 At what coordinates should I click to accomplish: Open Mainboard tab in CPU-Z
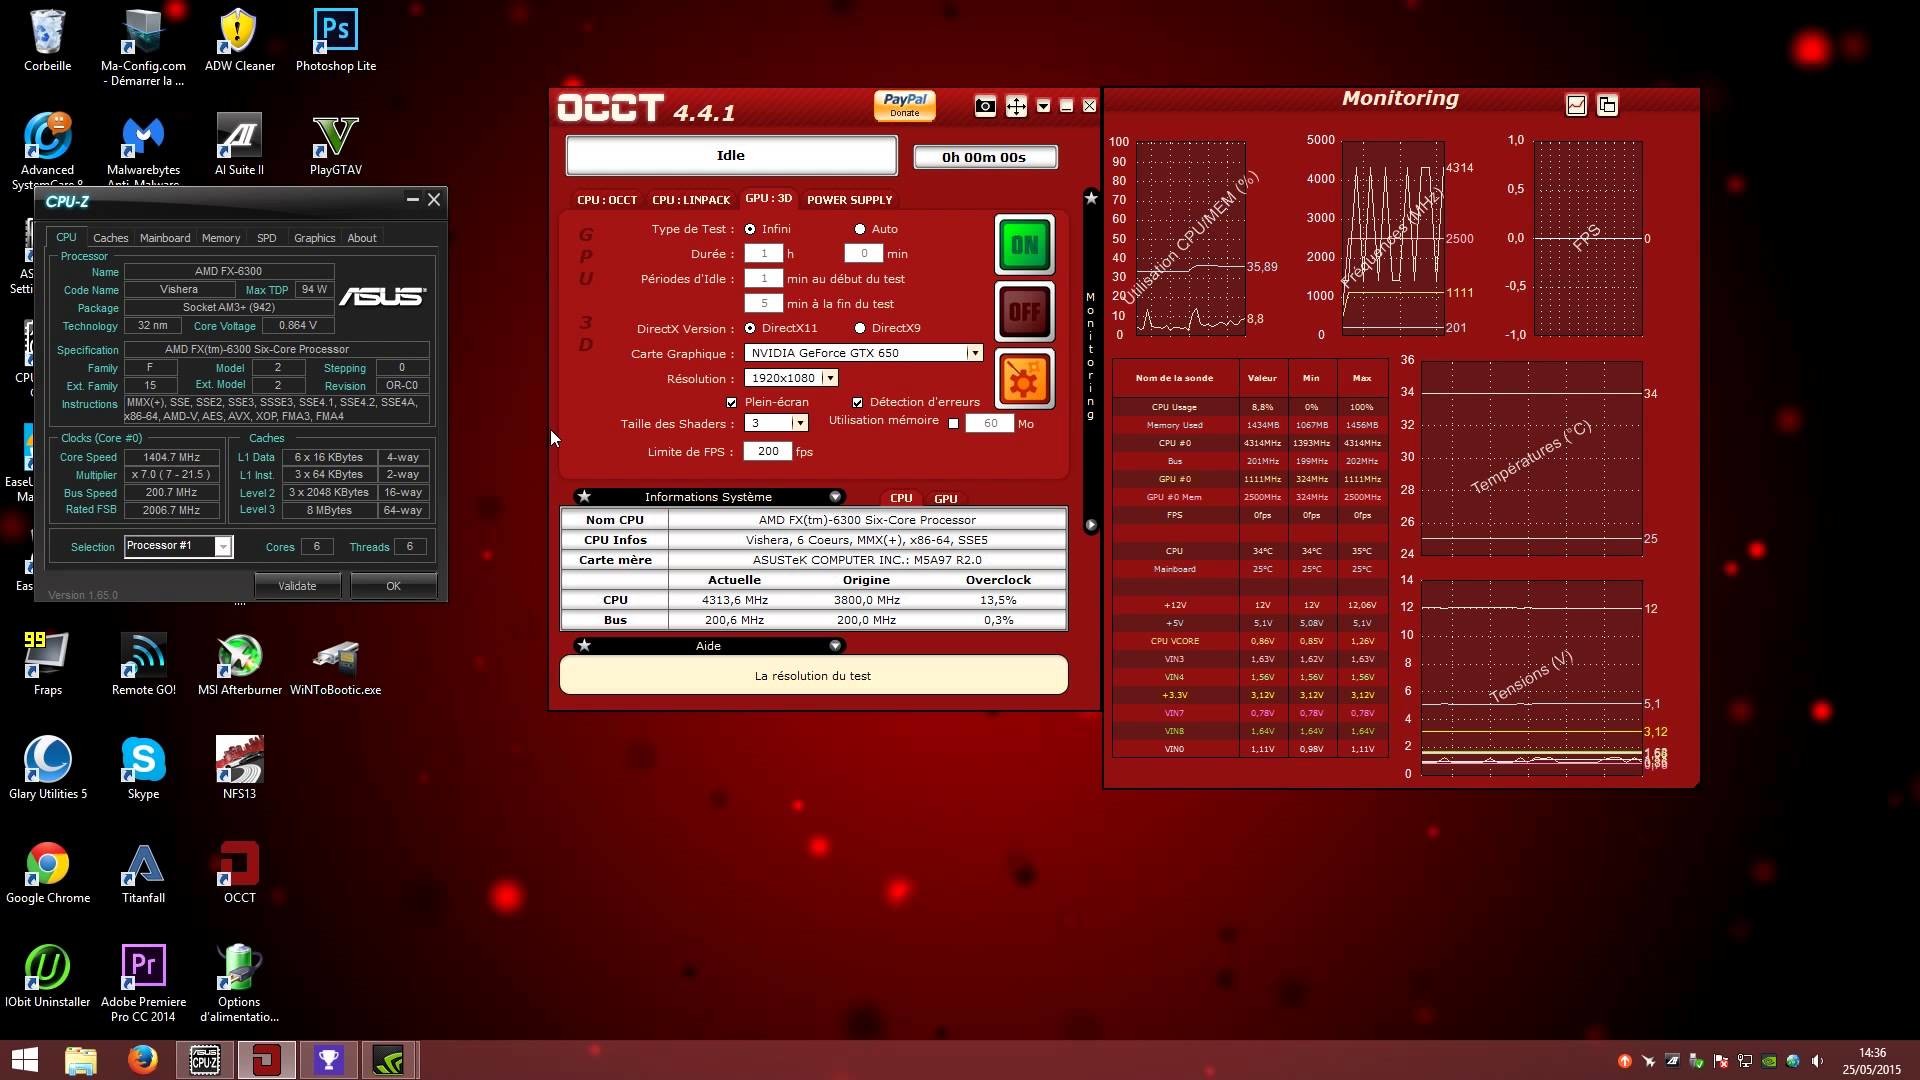pos(165,238)
